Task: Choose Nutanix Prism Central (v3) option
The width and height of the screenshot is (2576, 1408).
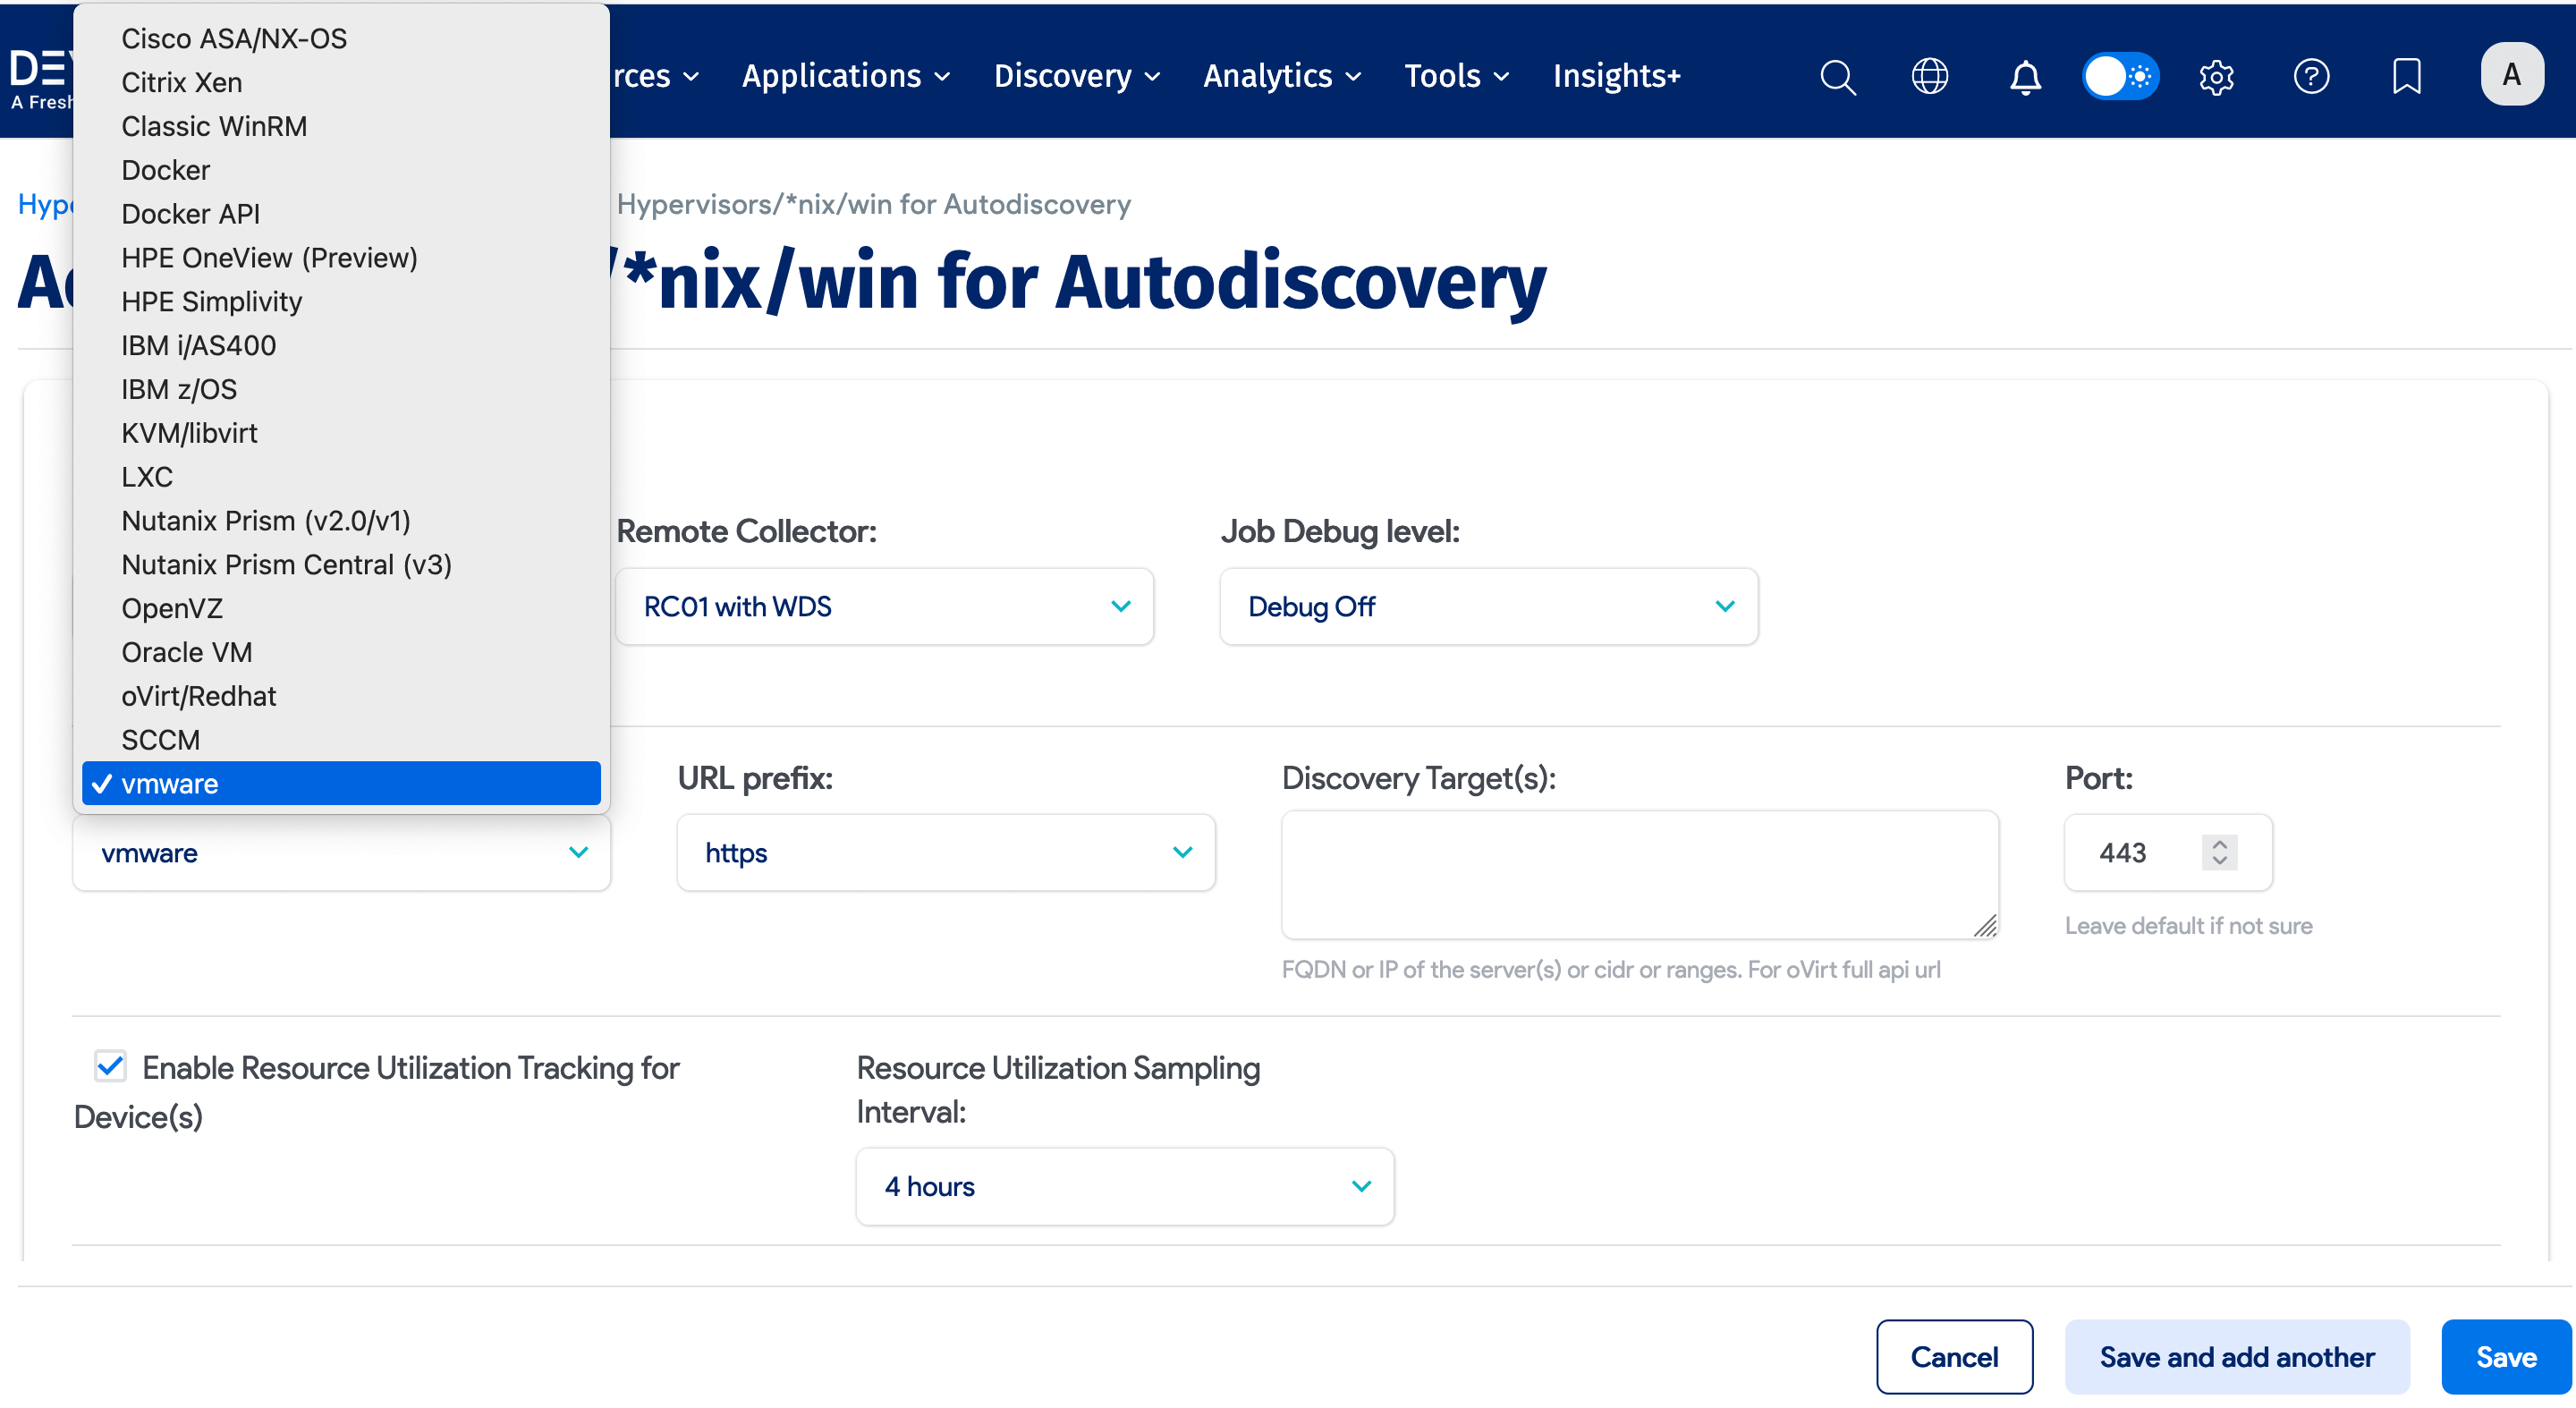Action: [286, 564]
